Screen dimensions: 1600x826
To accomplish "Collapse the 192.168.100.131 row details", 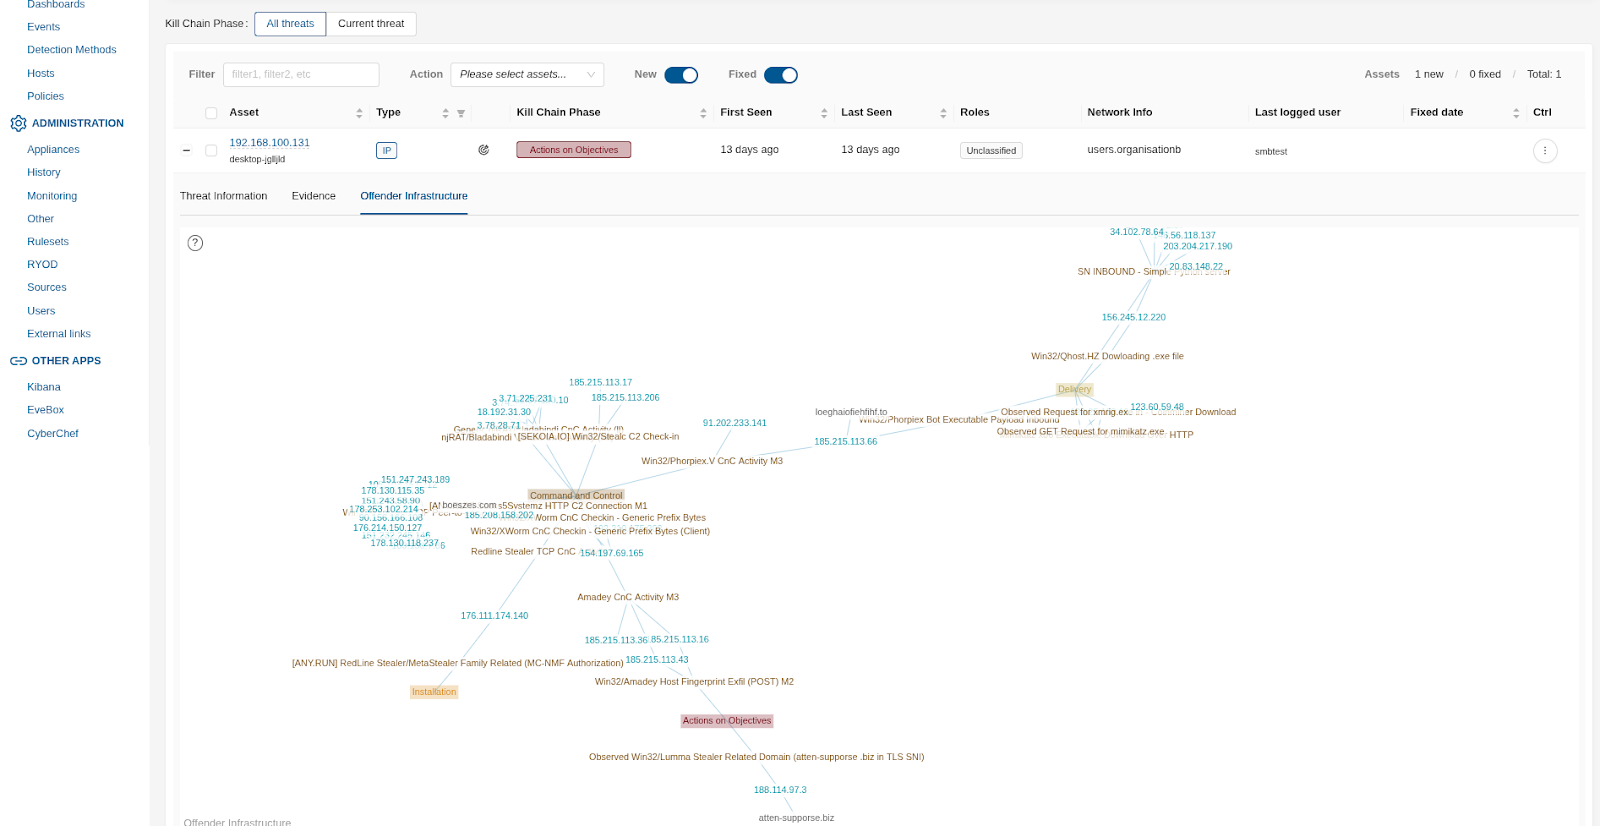I will pos(186,151).
